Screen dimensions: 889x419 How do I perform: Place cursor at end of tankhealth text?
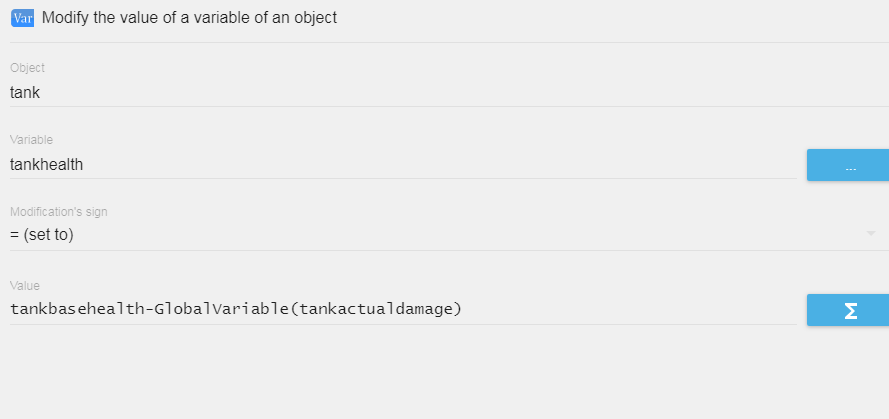(83, 165)
